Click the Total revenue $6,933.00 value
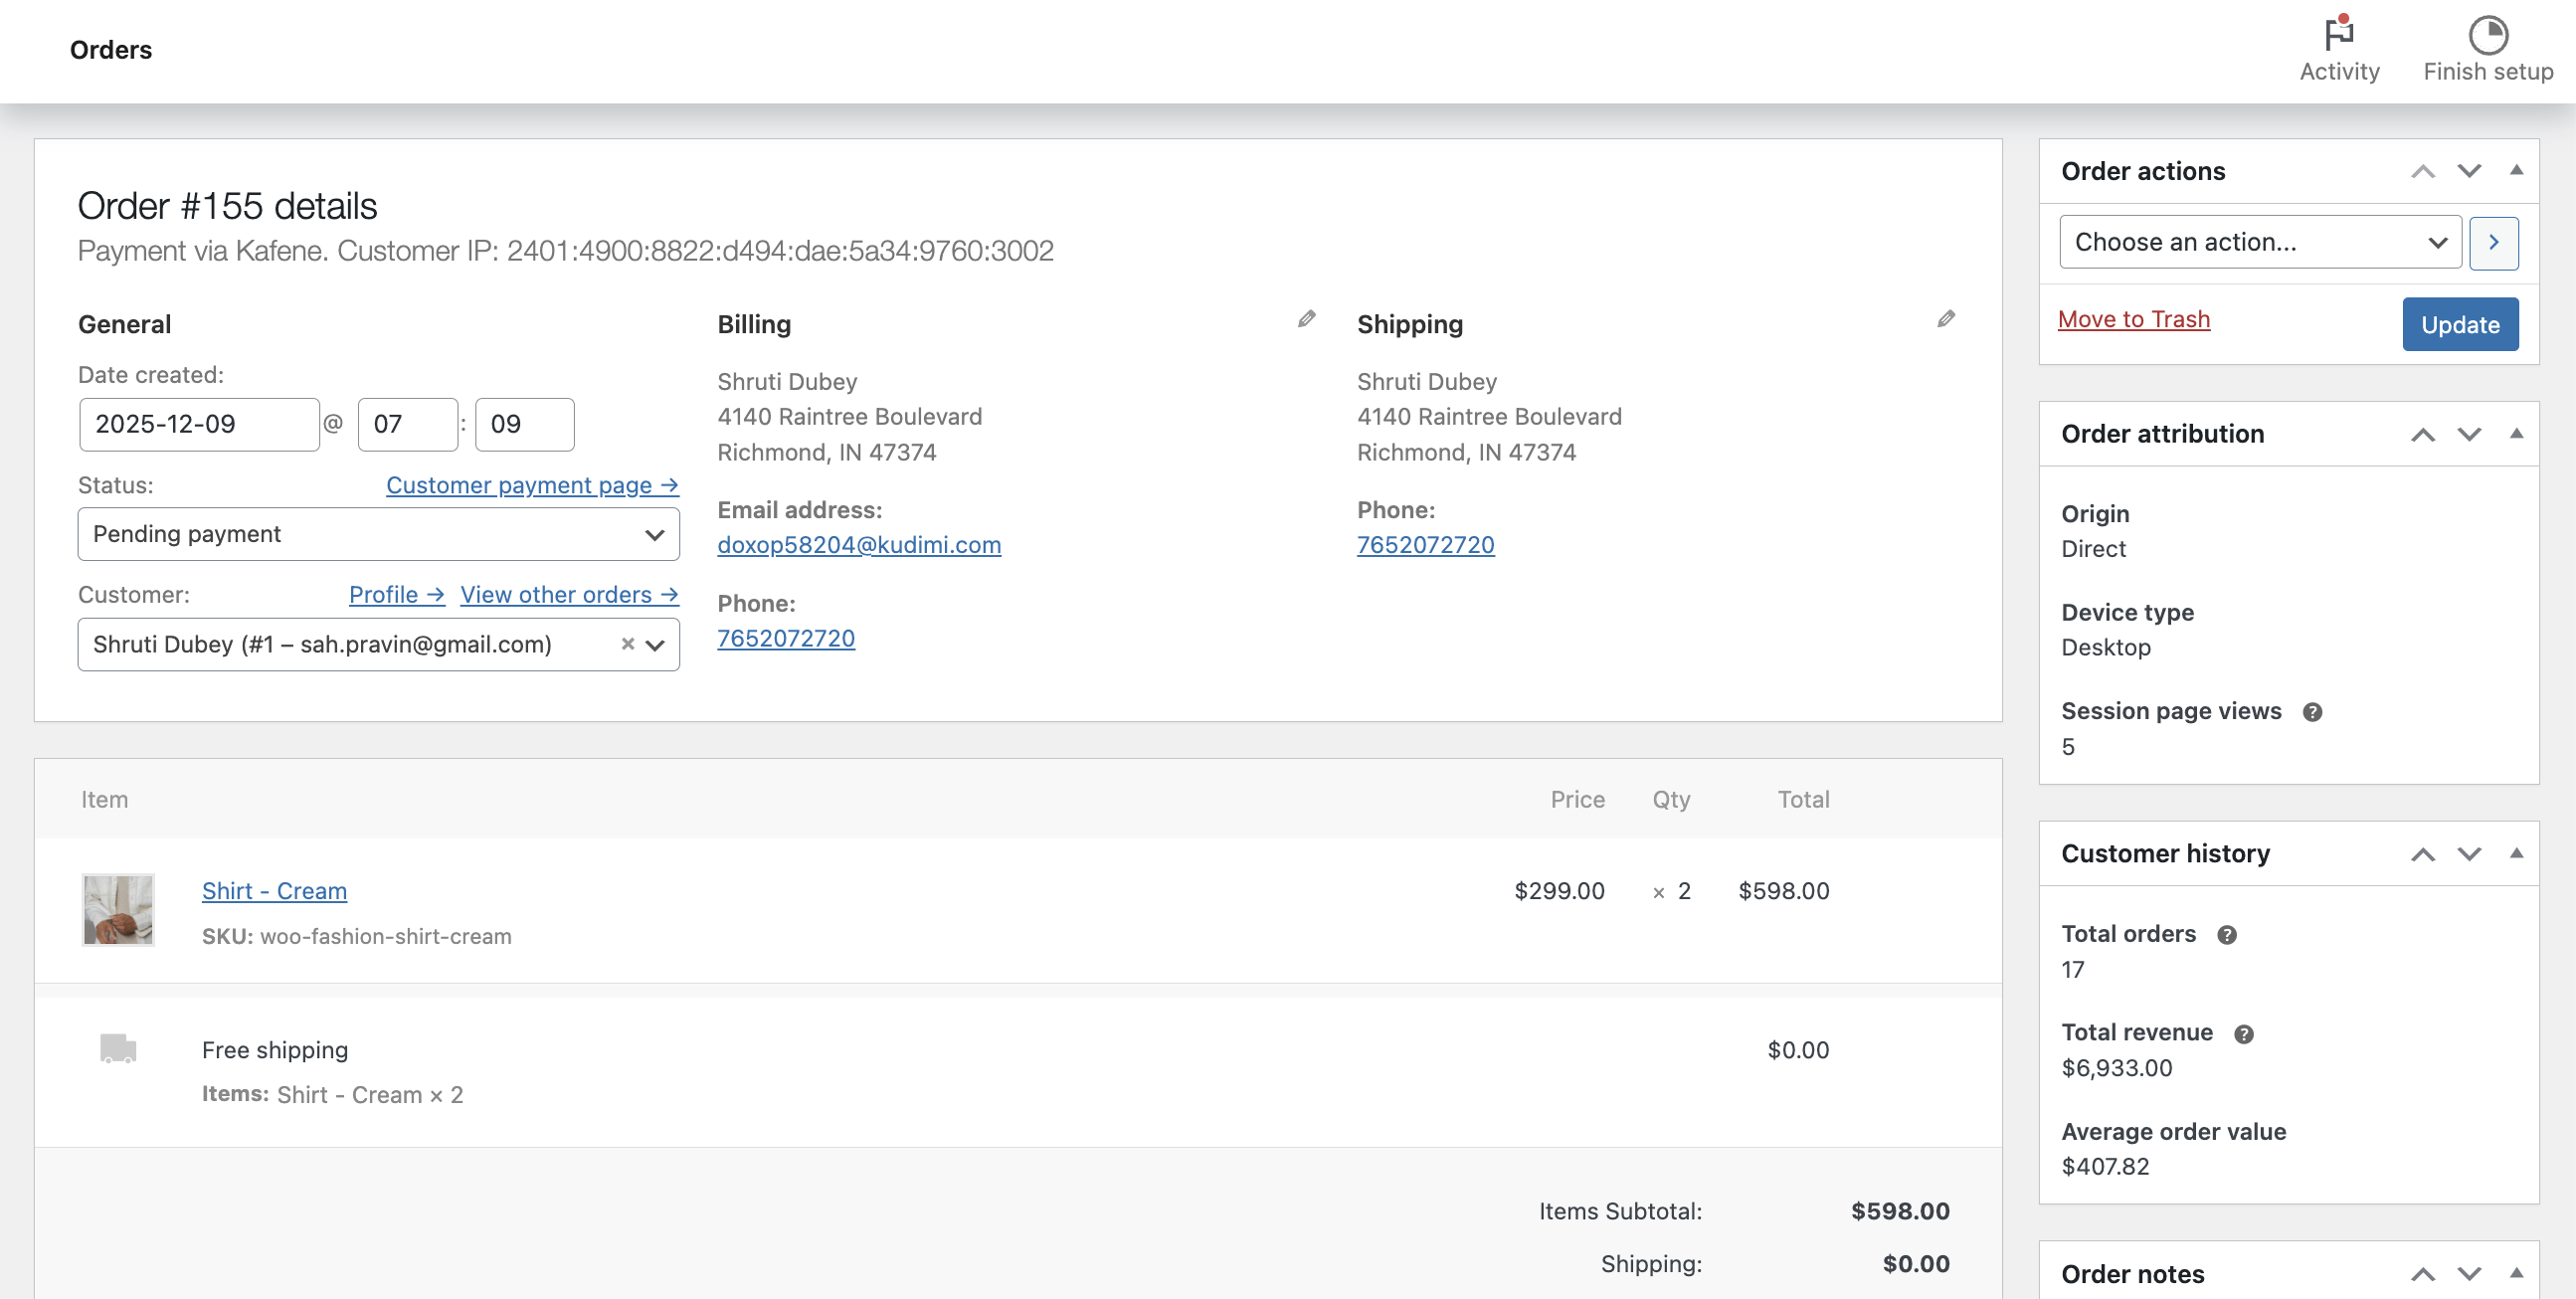2576x1299 pixels. [x=2116, y=1068]
